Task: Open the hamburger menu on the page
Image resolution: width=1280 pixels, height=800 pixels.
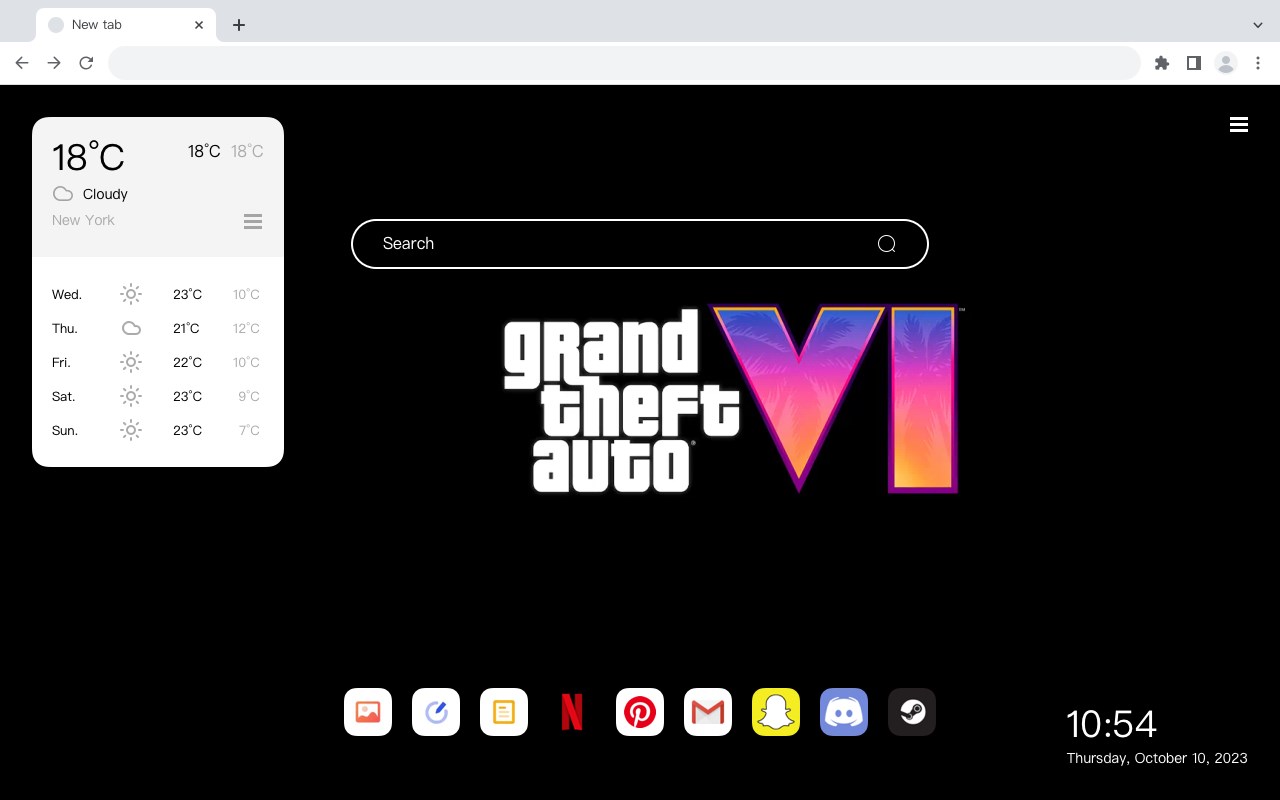Action: click(1239, 125)
